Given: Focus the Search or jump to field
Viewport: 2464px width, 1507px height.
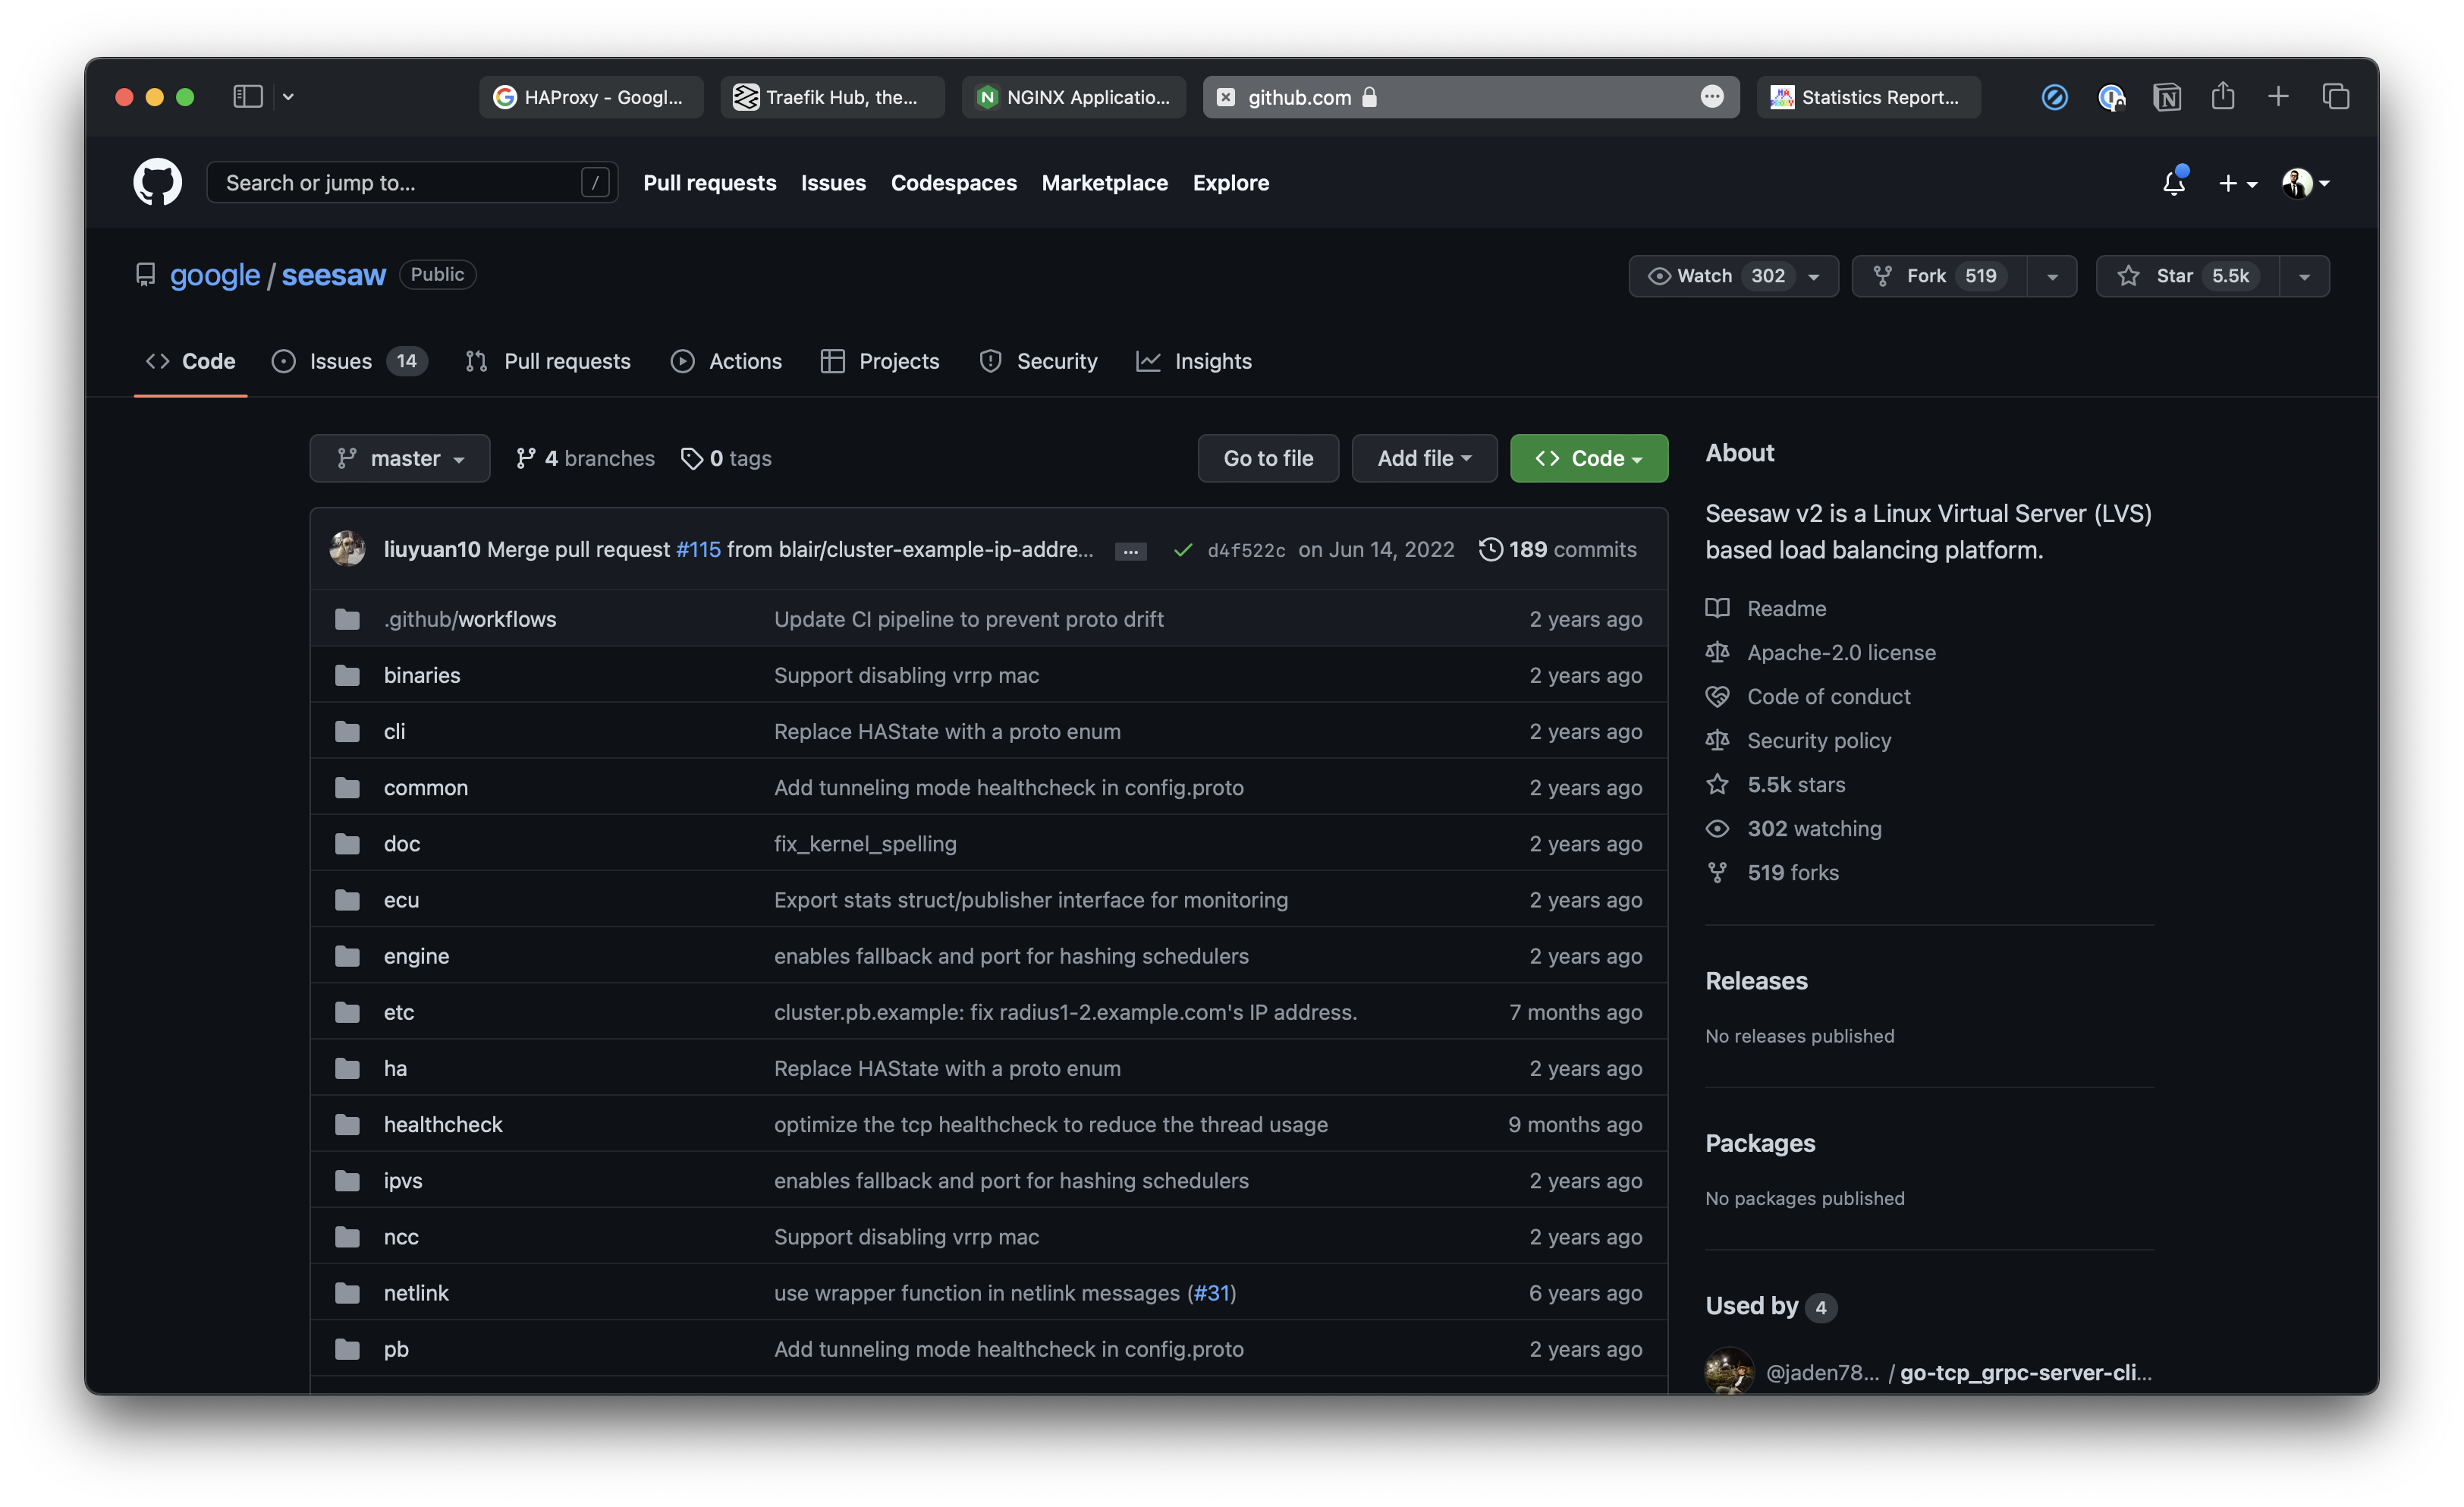Looking at the screenshot, I should 411,183.
